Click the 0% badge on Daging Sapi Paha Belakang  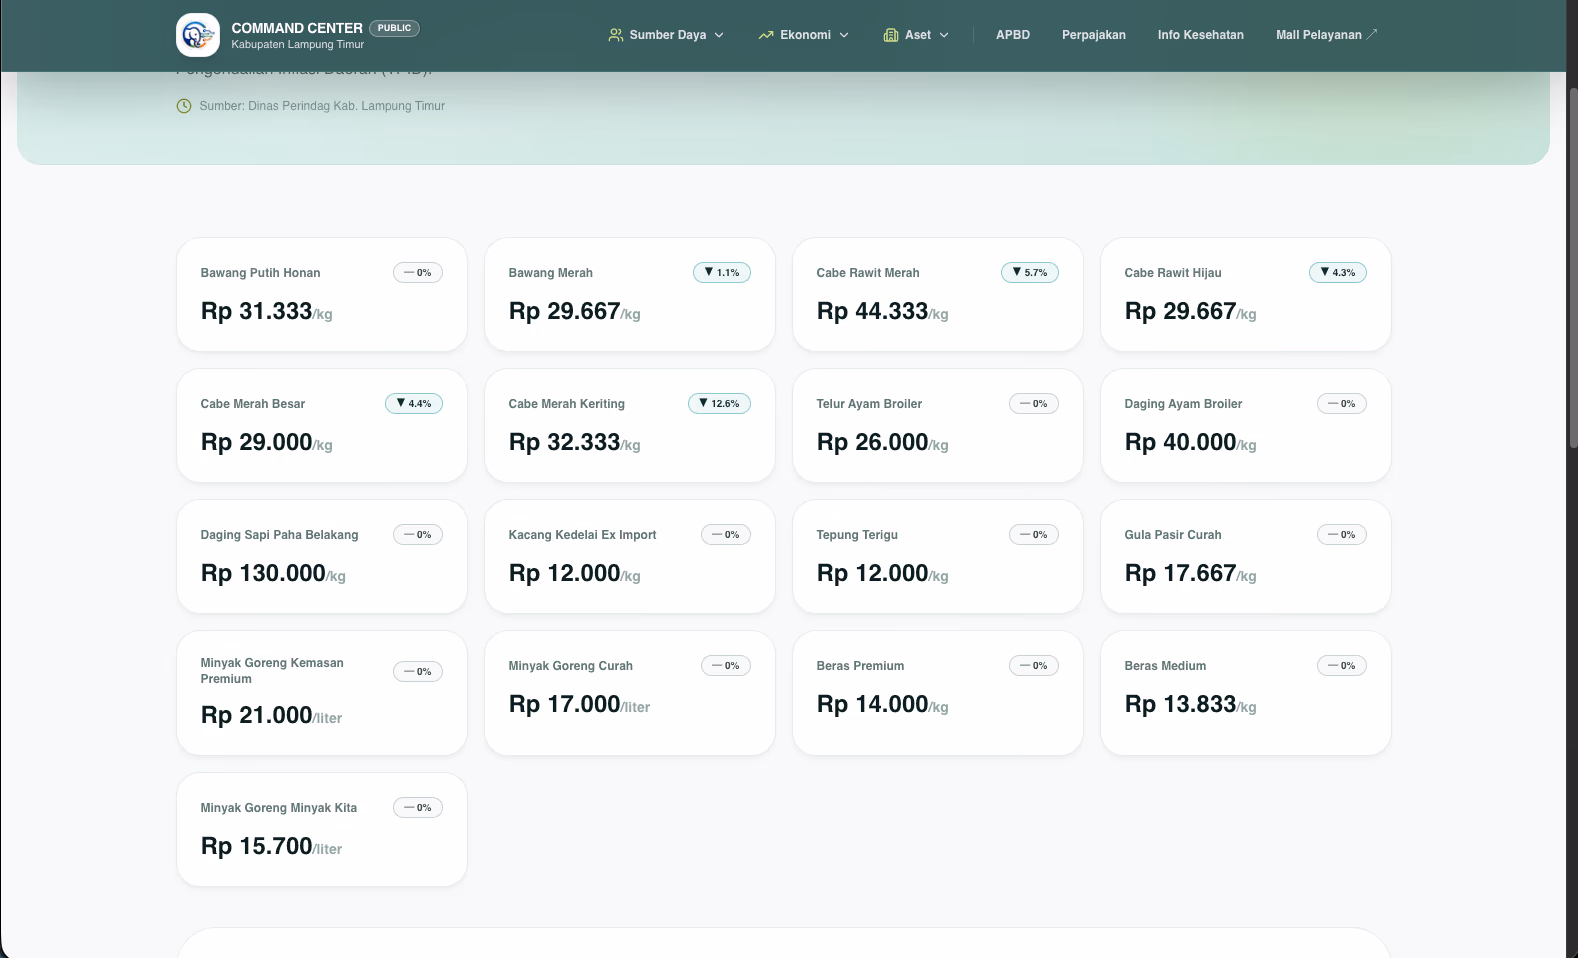418,535
